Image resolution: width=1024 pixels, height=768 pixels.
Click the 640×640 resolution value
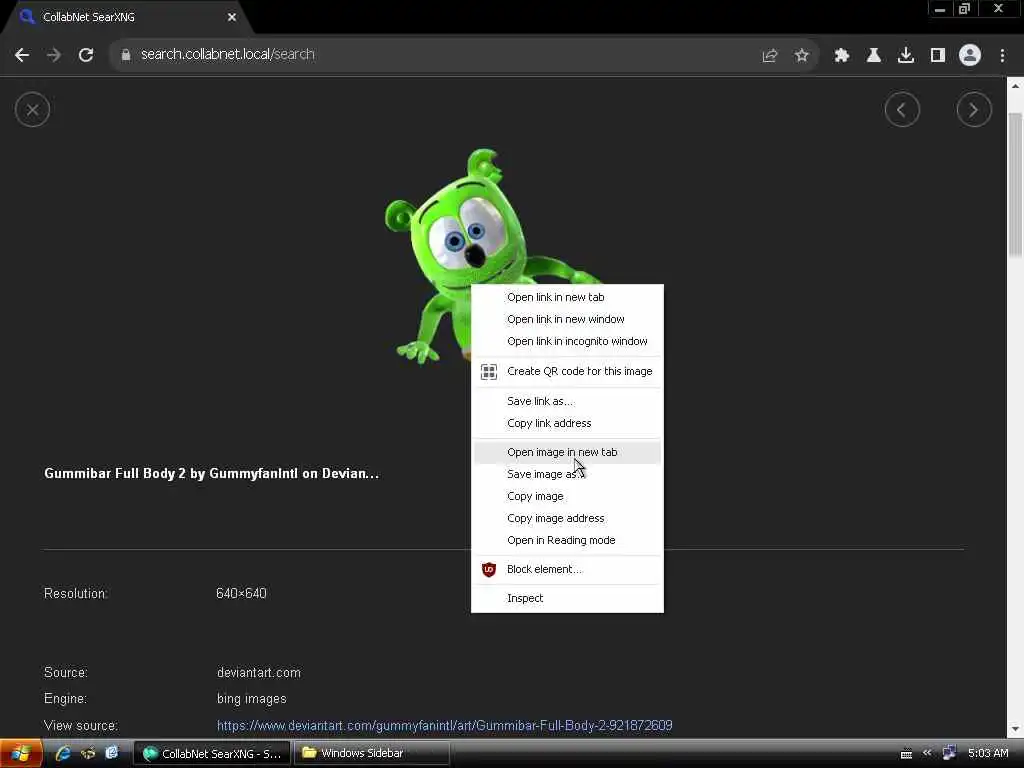241,594
